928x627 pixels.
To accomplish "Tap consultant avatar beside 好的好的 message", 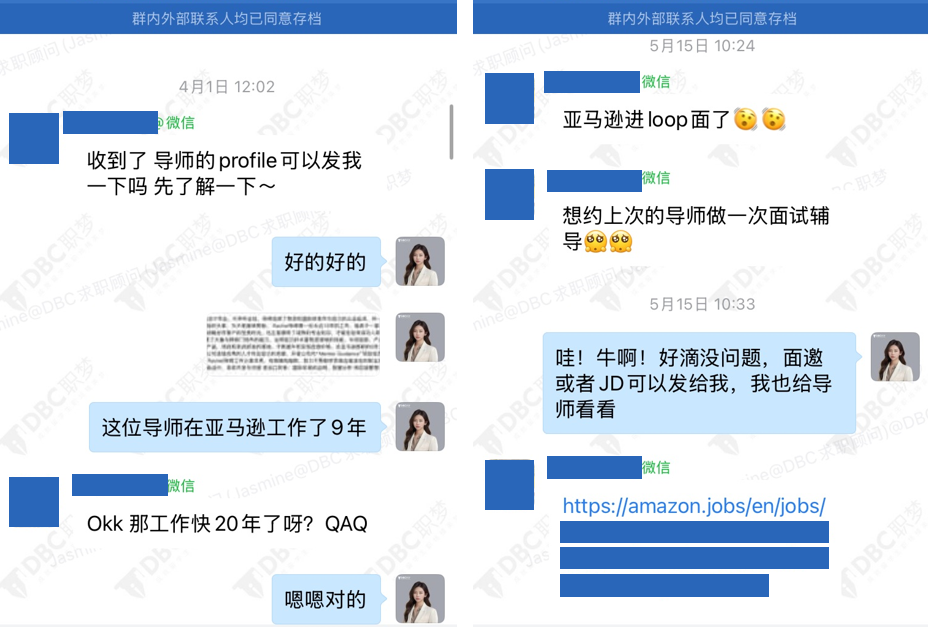I will (x=420, y=261).
